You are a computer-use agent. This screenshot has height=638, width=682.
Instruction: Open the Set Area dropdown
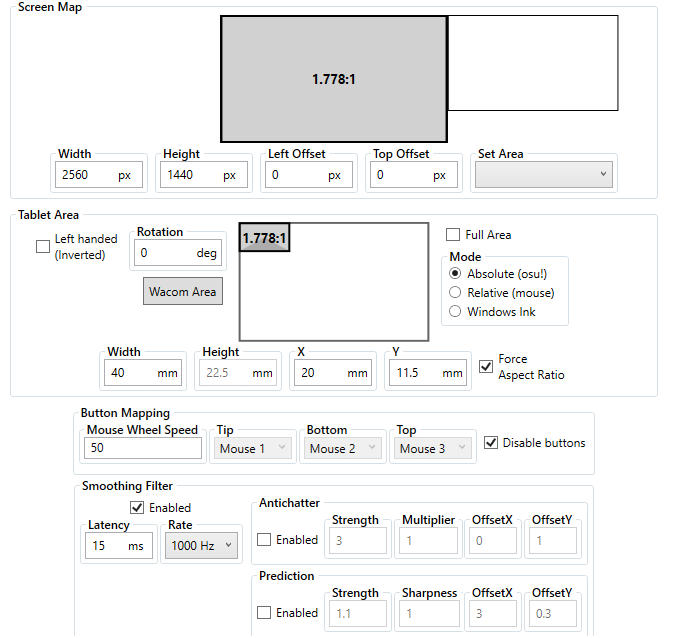543,175
